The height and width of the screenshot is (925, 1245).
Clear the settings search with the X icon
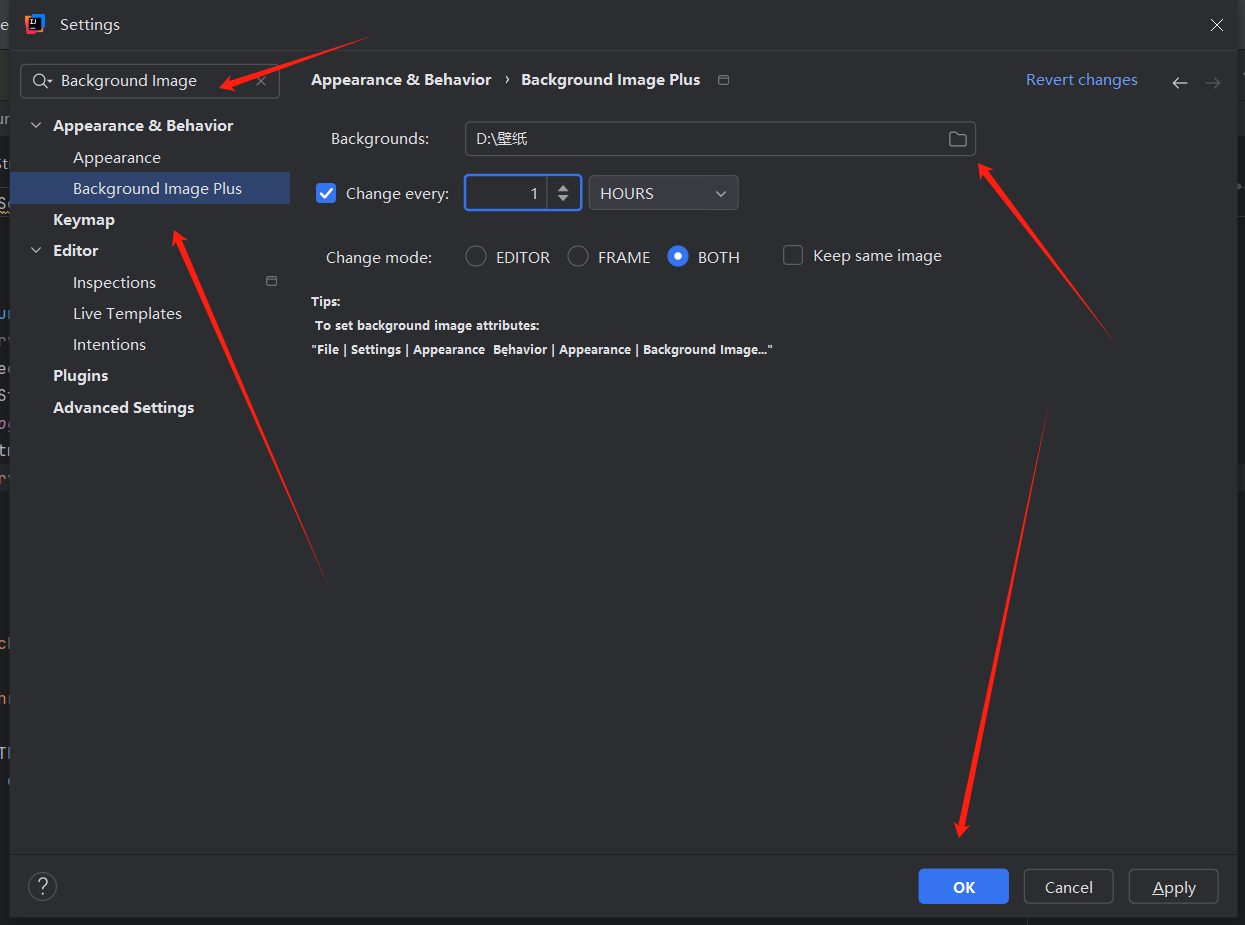point(261,81)
